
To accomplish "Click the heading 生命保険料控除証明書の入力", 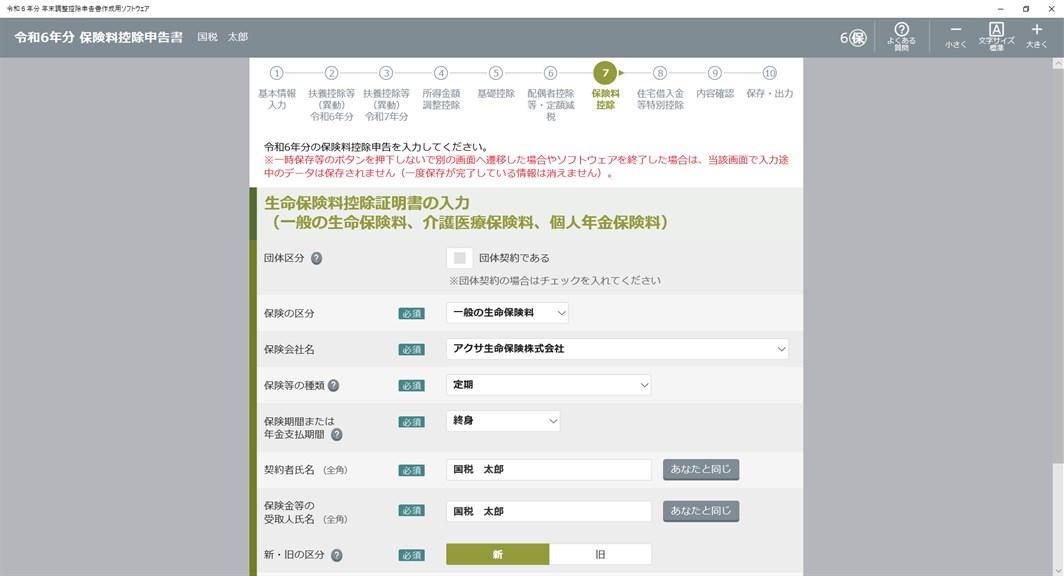I will click(366, 203).
